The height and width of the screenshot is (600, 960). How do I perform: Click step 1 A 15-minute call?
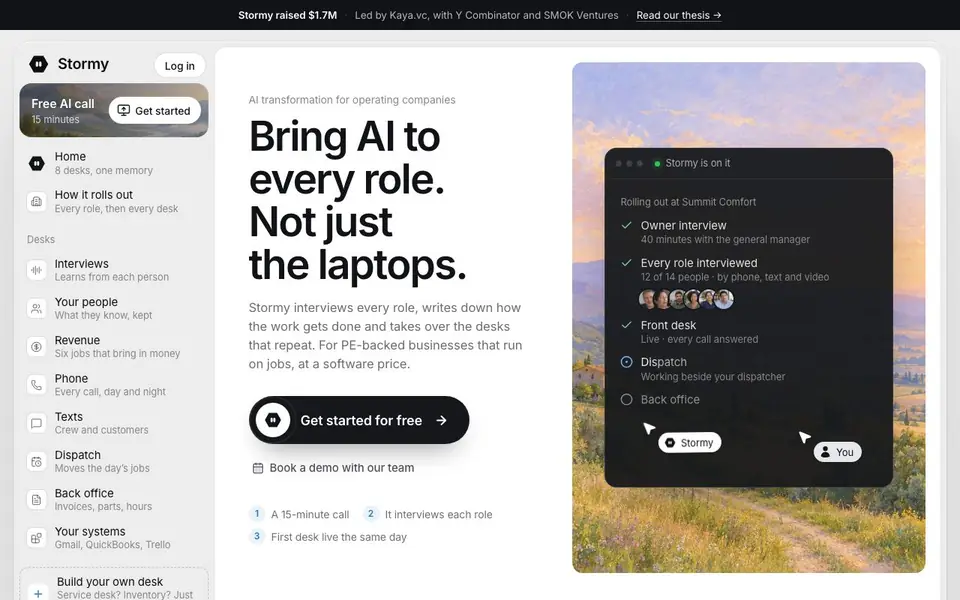pos(299,514)
